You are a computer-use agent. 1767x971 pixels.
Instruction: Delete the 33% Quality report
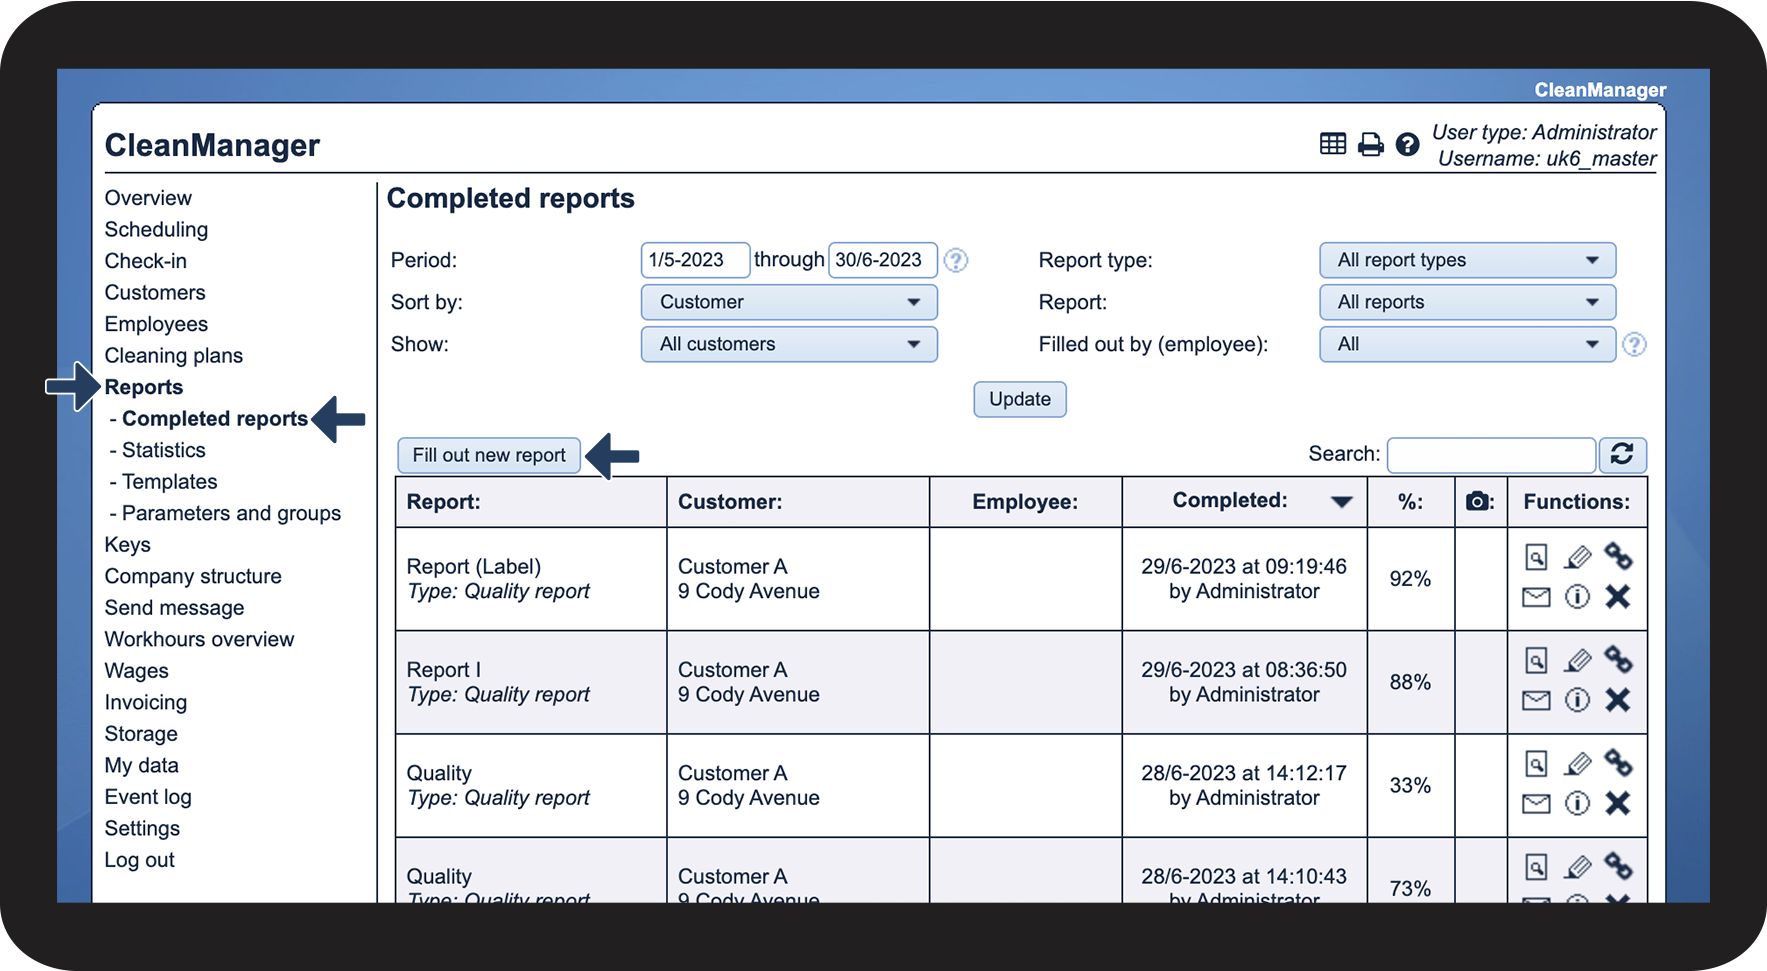click(1617, 803)
